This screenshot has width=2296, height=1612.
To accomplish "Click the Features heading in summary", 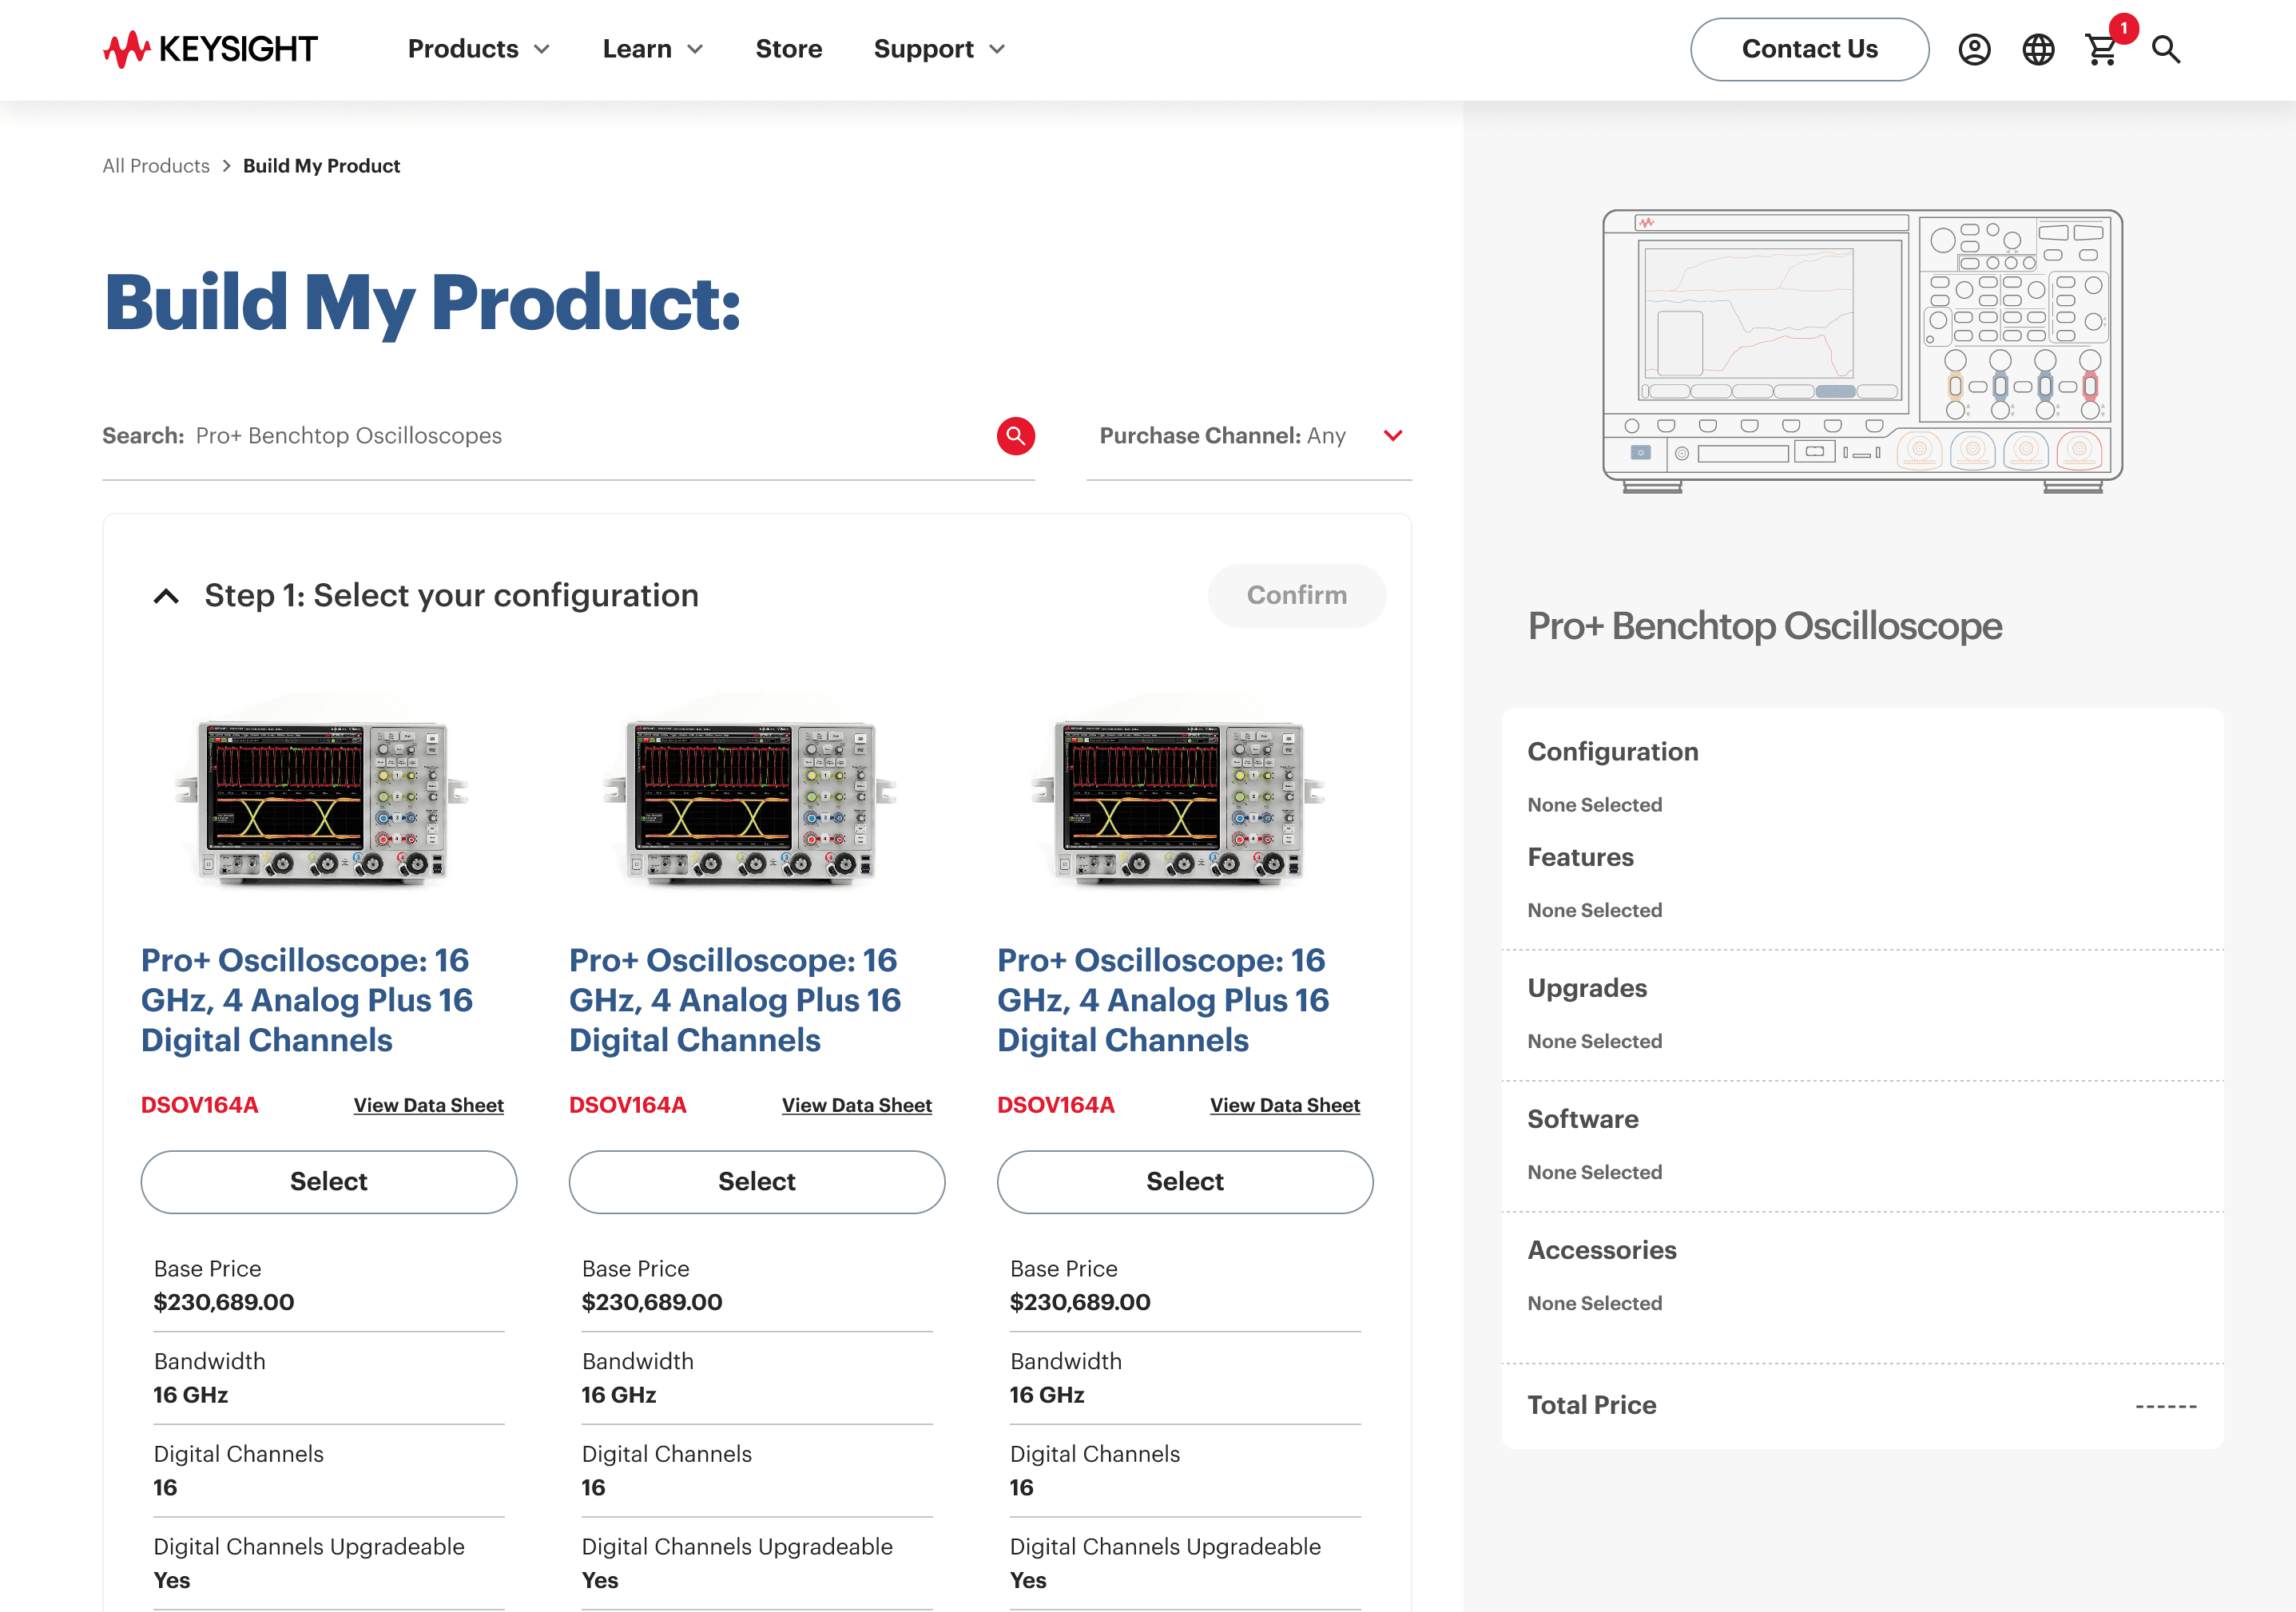I will click(1580, 857).
